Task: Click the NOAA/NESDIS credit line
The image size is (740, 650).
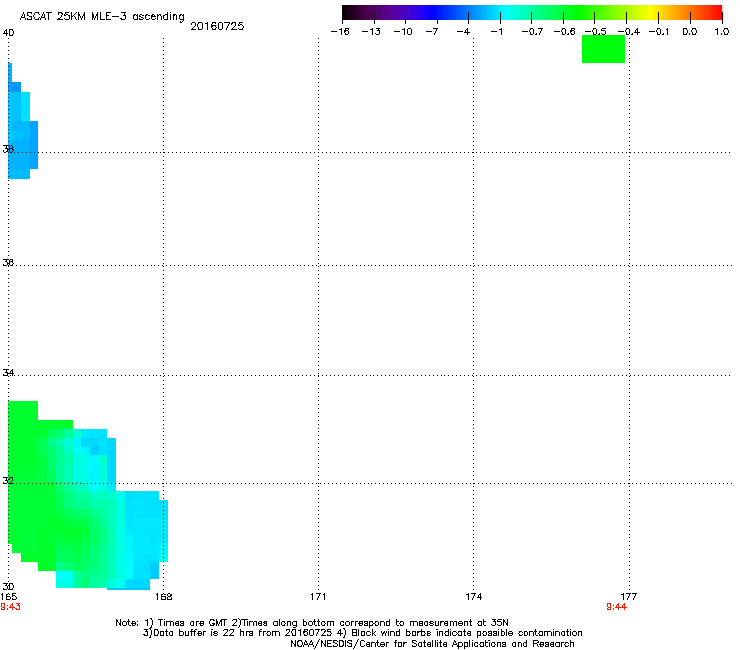Action: (x=432, y=644)
